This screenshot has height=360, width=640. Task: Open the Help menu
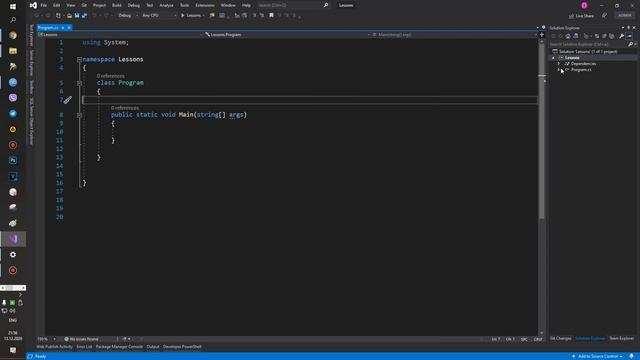[x=246, y=5]
